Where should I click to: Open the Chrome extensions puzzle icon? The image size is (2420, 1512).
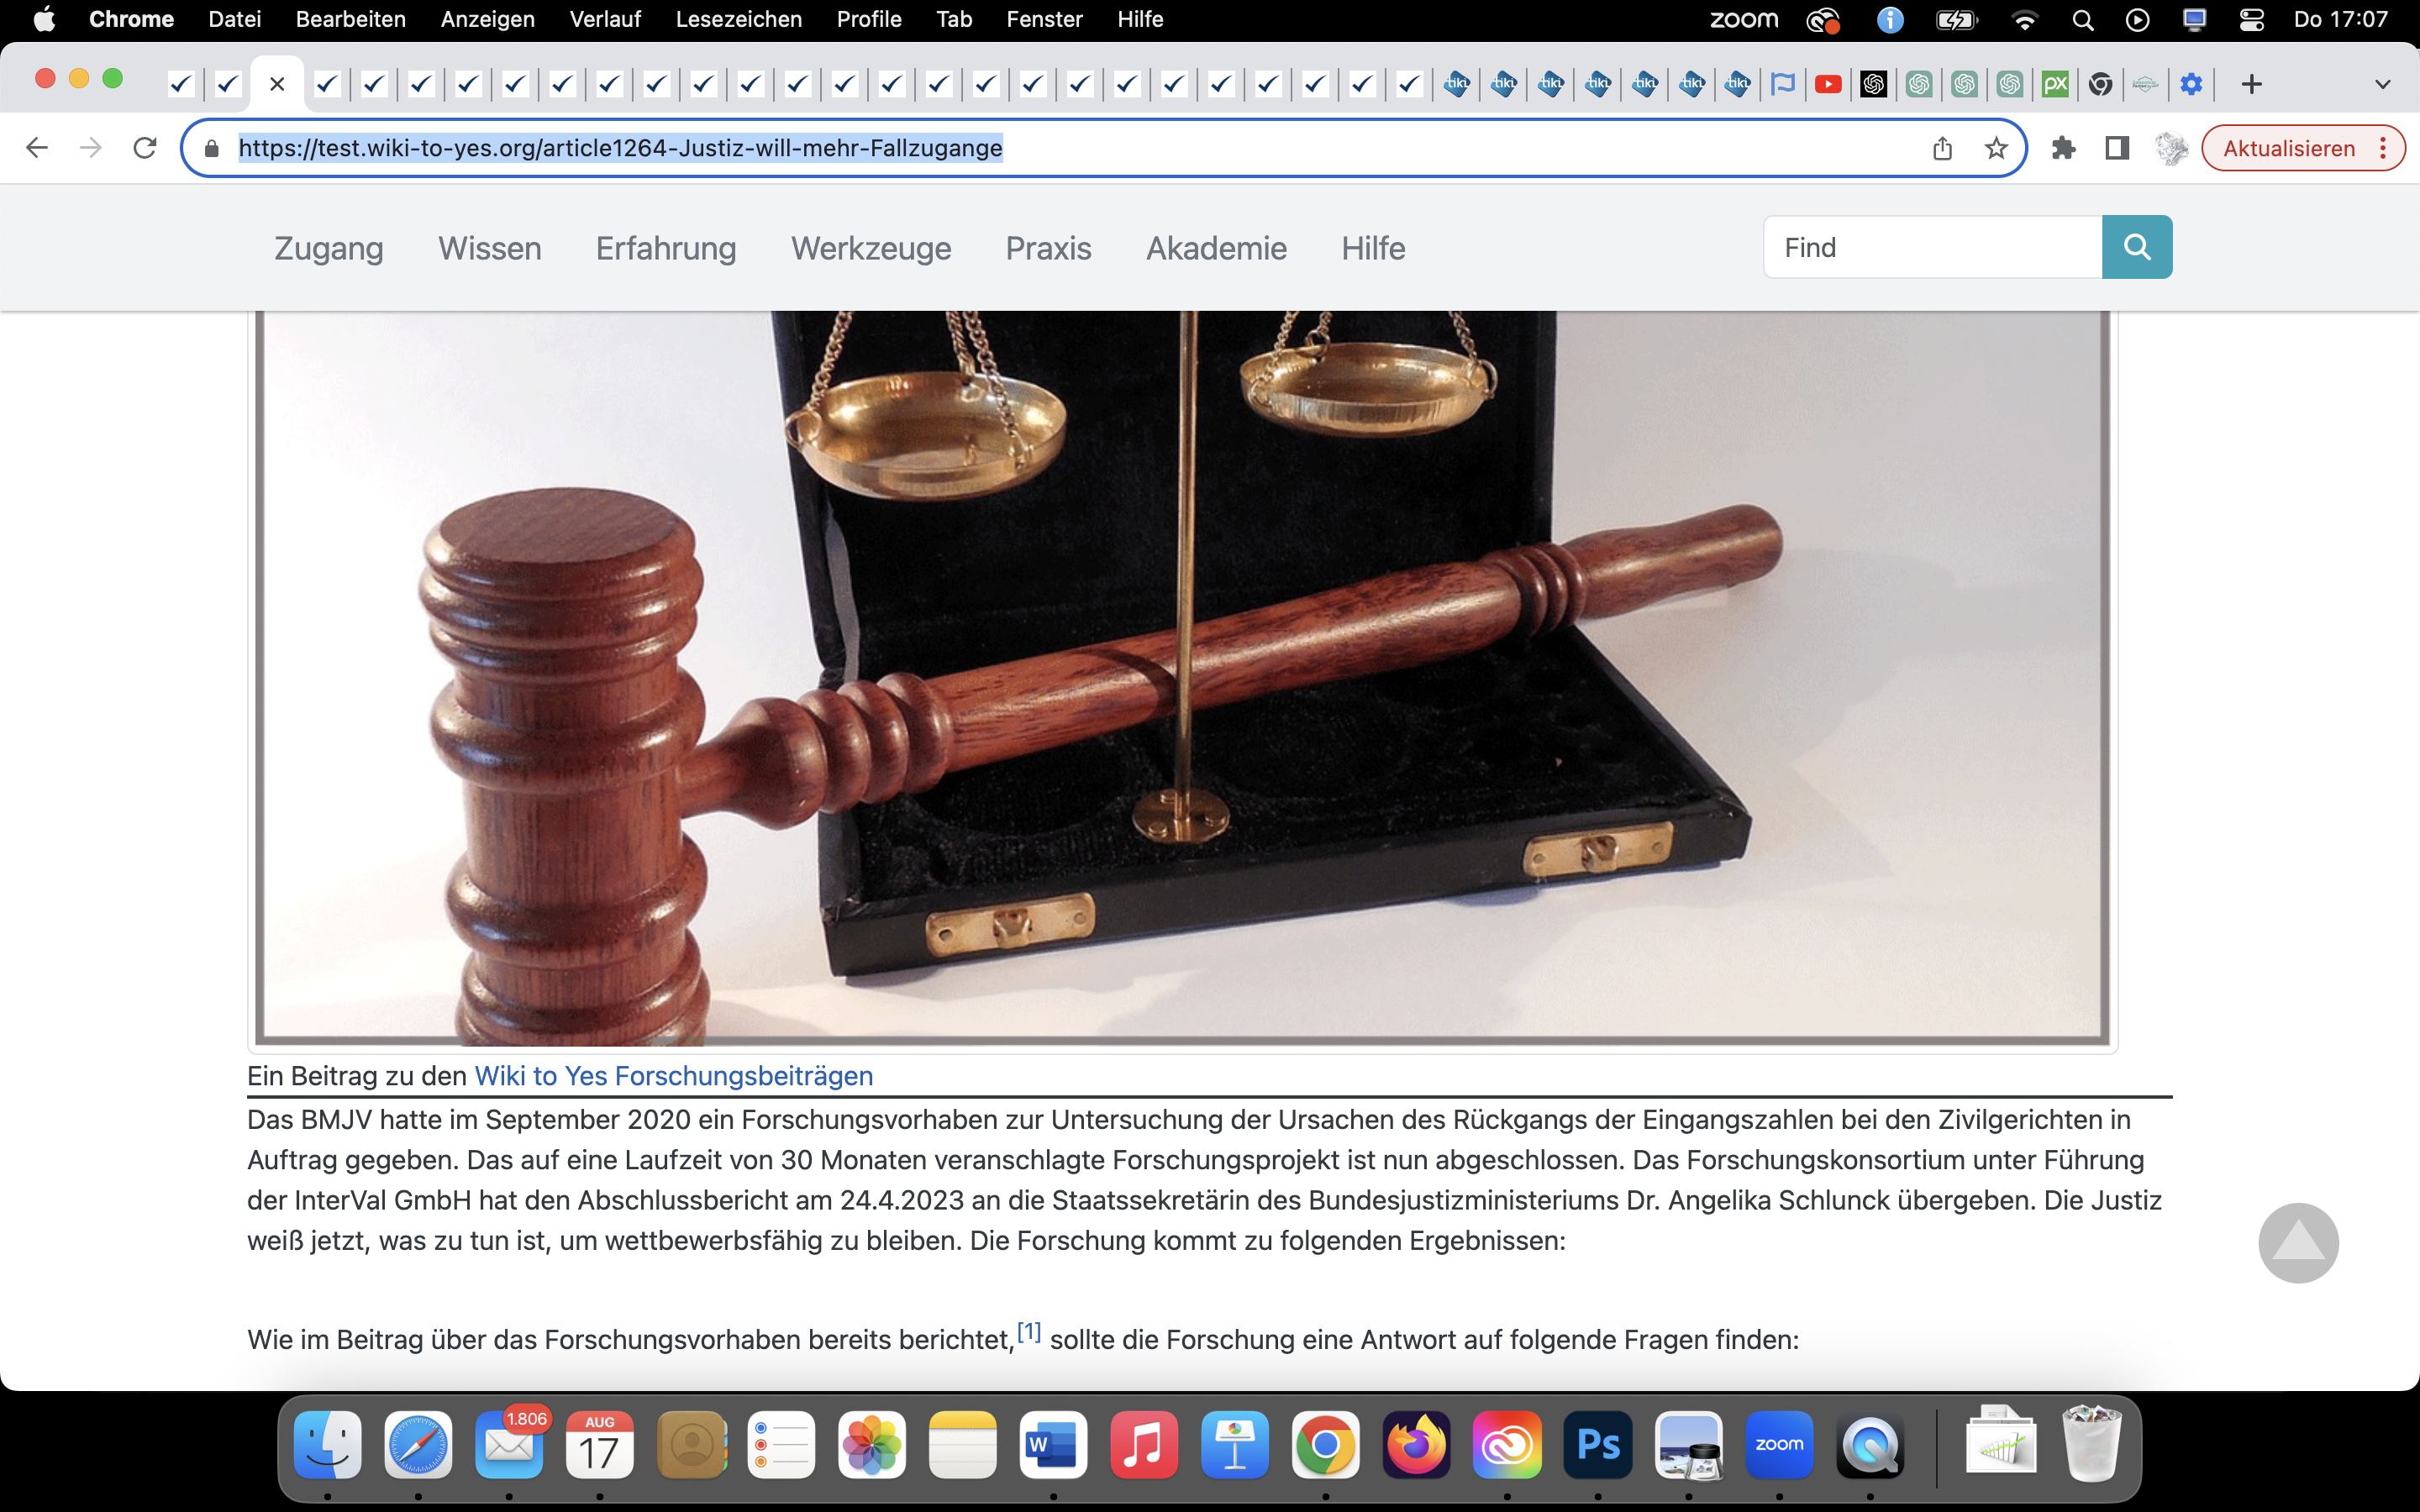click(x=2063, y=148)
